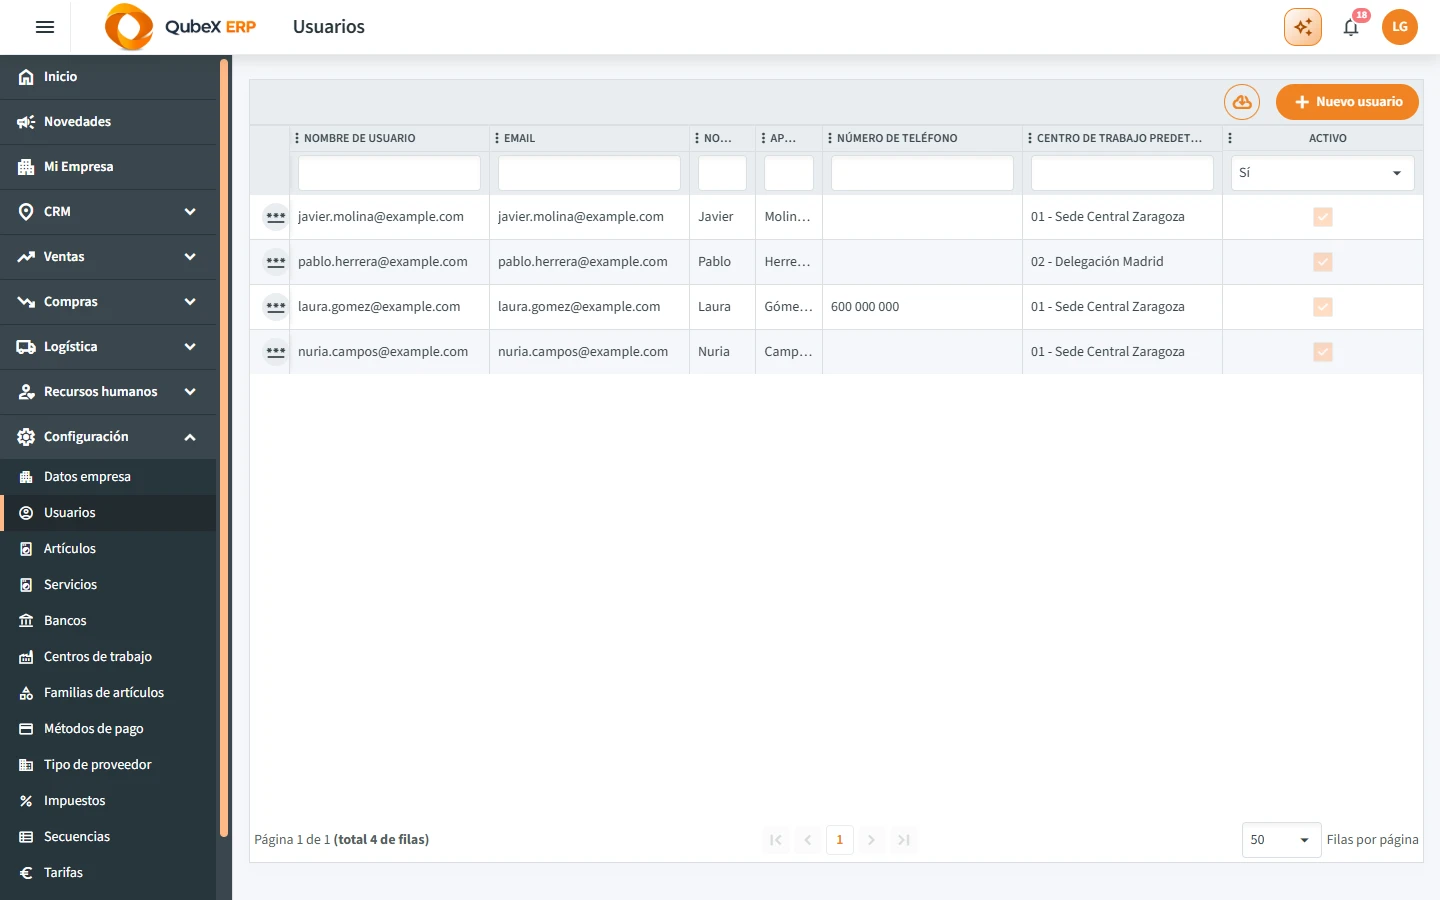
Task: Open row actions for javier.molina@example.com
Action: pyautogui.click(x=276, y=217)
